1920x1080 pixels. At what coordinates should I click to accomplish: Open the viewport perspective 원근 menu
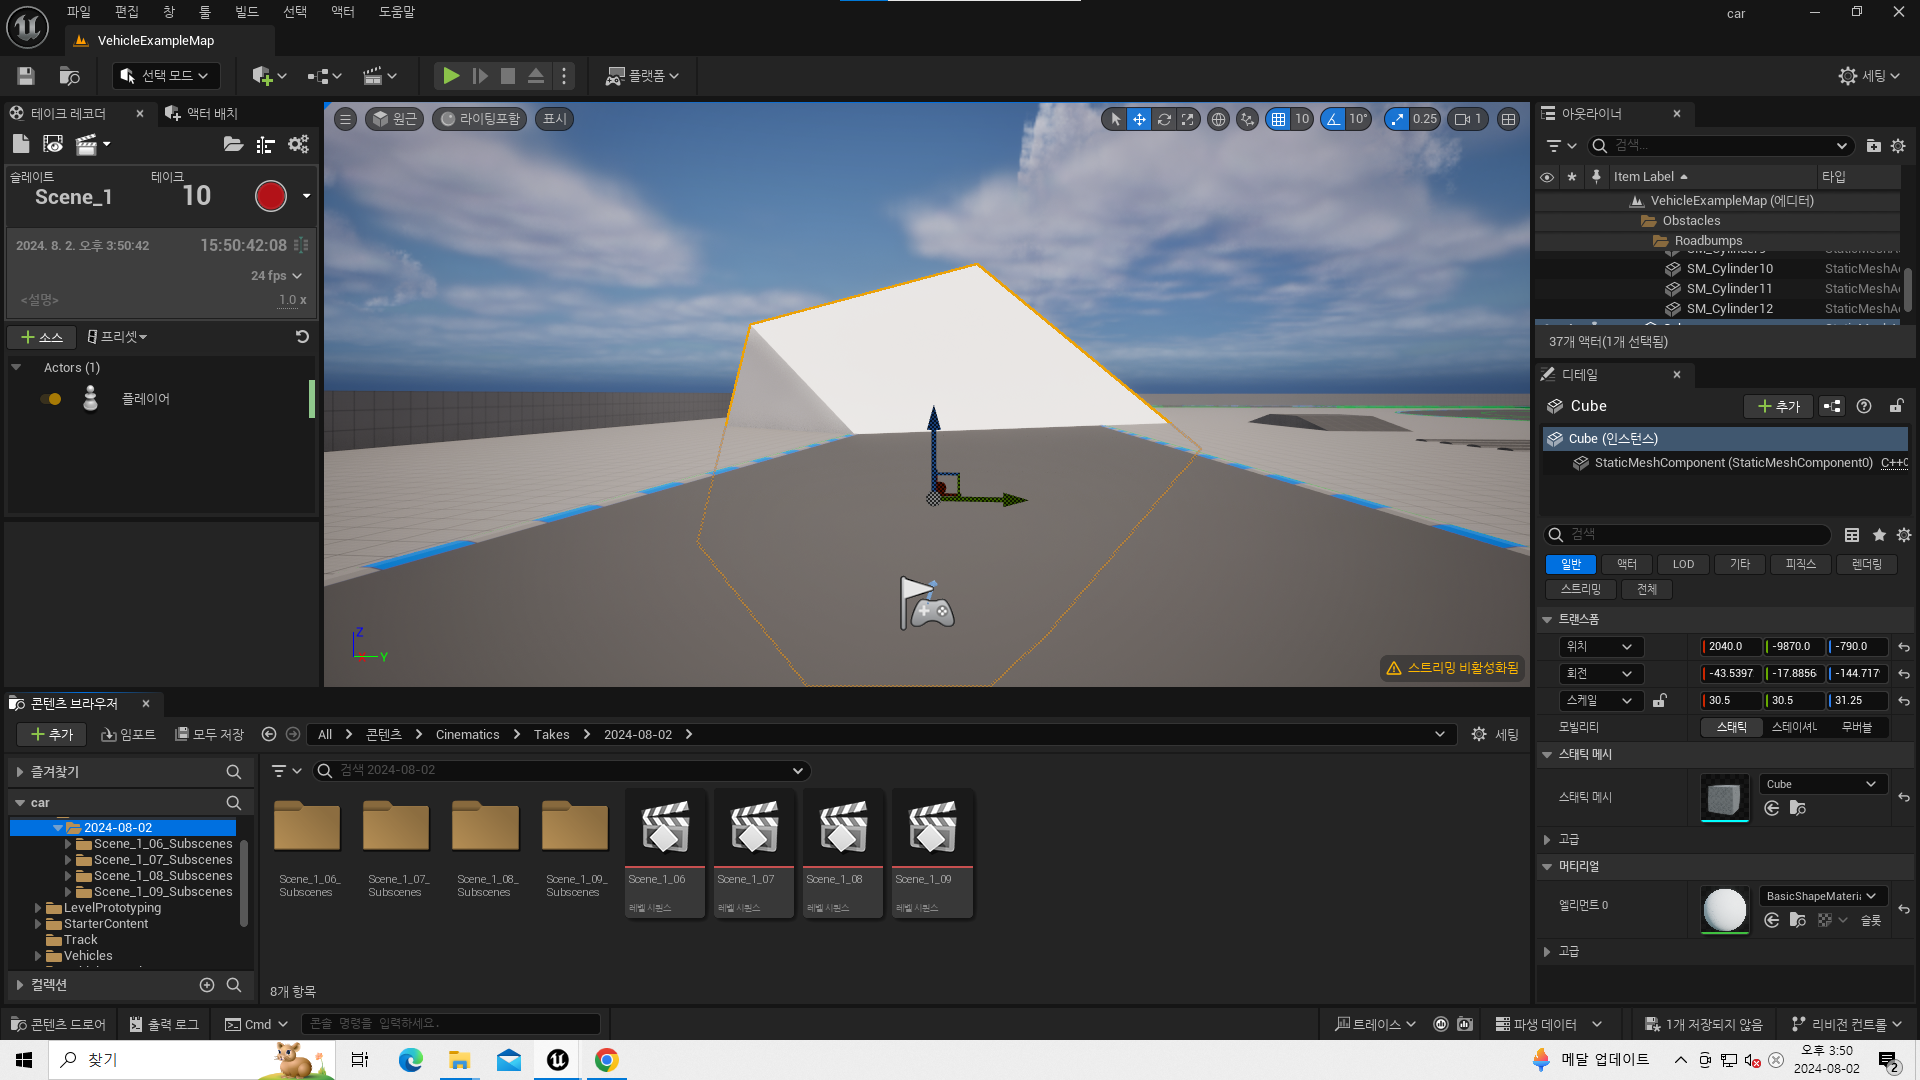click(x=394, y=119)
